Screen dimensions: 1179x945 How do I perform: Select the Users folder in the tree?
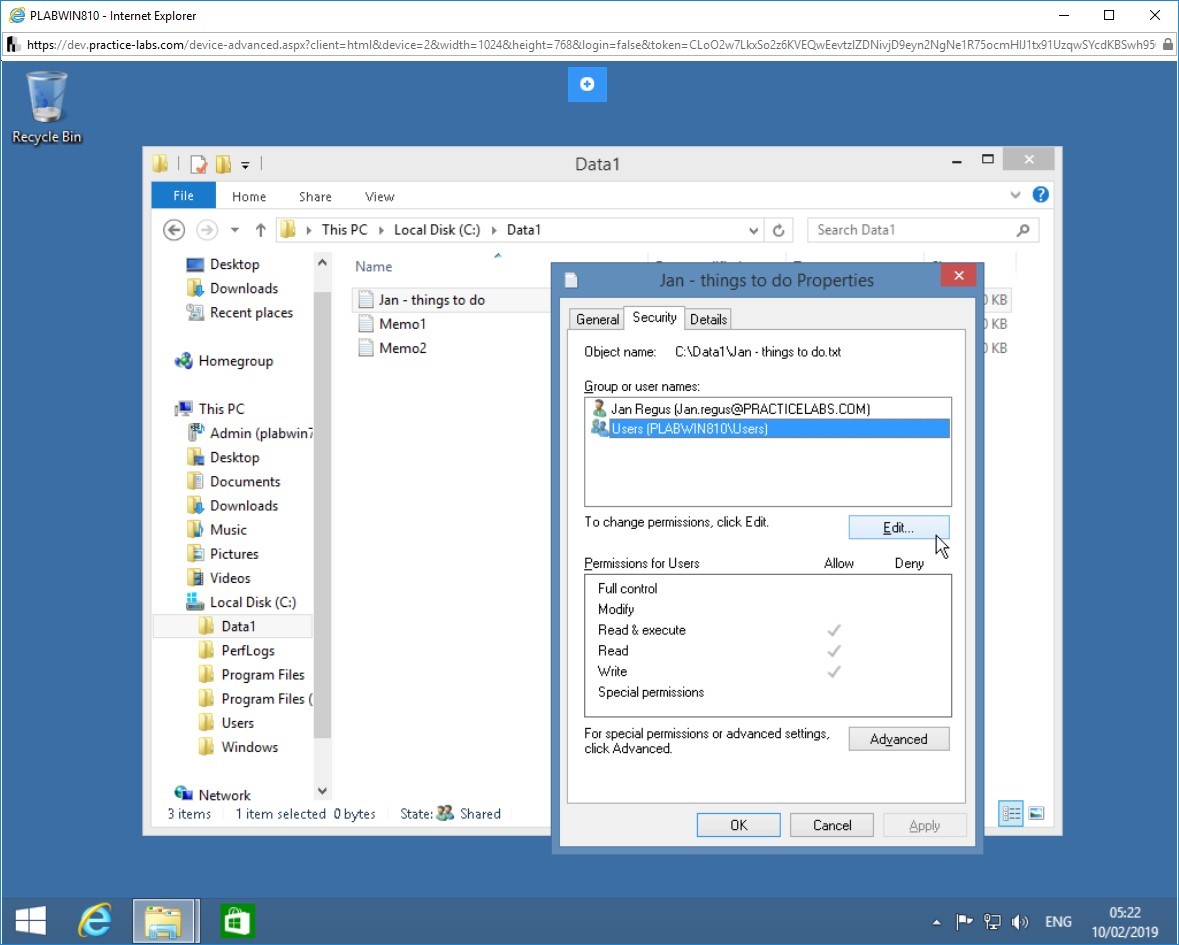(237, 722)
